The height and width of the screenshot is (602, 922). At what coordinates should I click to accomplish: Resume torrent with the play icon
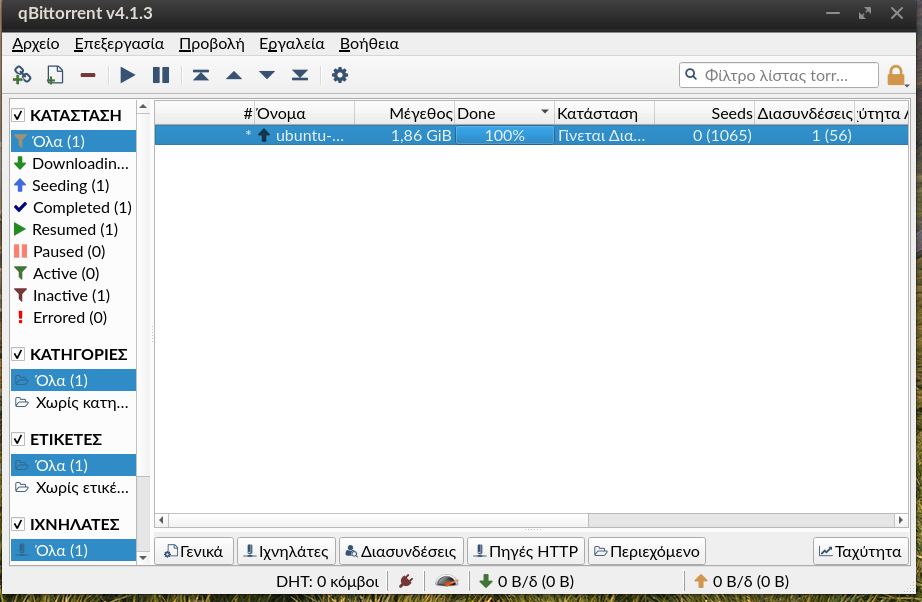[128, 75]
